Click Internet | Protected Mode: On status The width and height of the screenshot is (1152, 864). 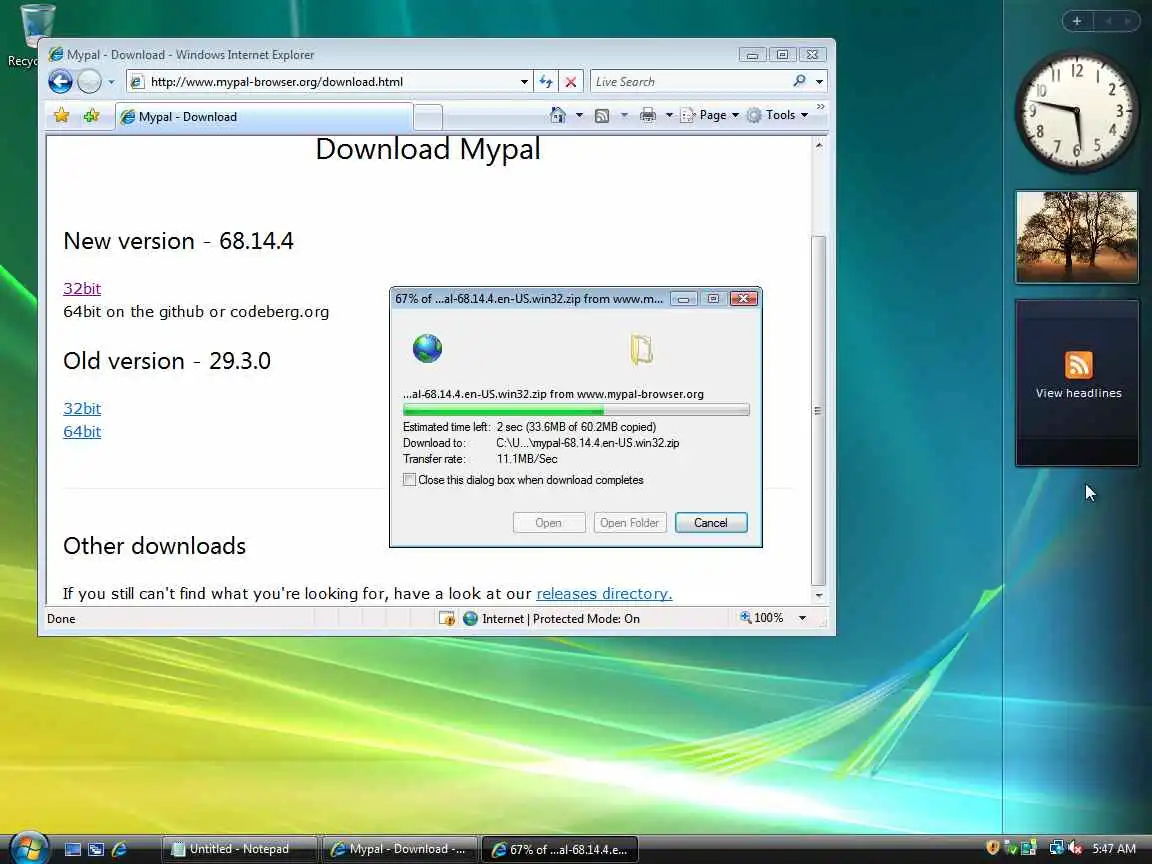[561, 619]
